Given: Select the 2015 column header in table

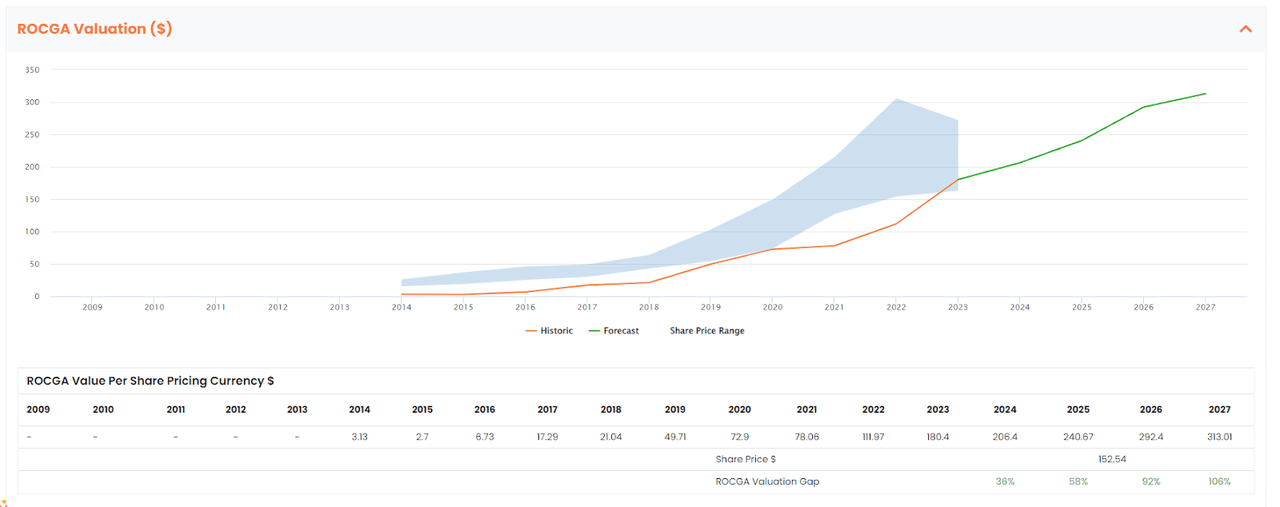Looking at the screenshot, I should (x=422, y=410).
